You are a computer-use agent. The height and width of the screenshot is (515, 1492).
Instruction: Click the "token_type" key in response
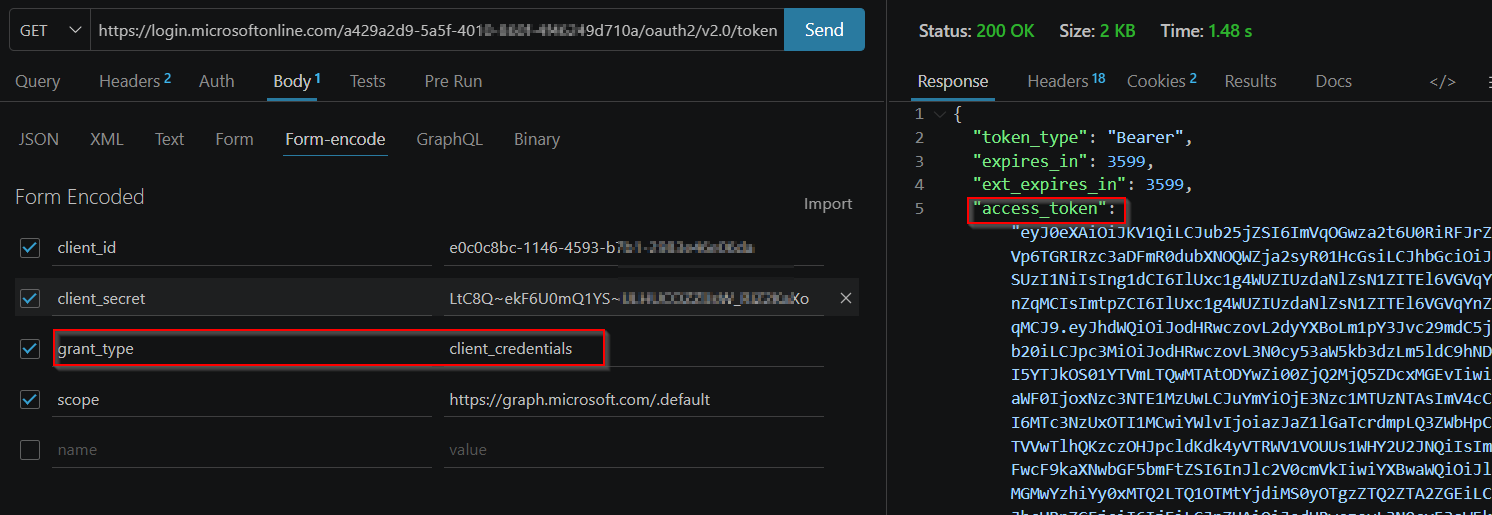(x=1029, y=137)
